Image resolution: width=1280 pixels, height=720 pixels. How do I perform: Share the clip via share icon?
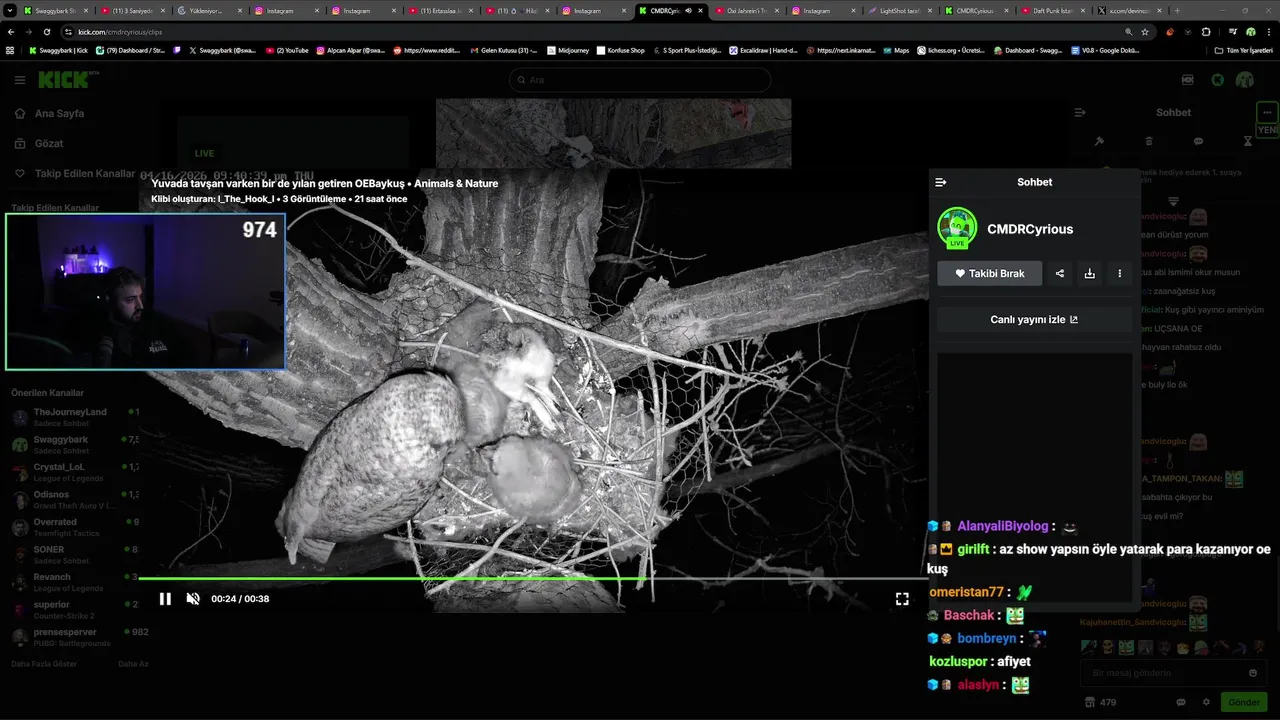coord(1060,273)
